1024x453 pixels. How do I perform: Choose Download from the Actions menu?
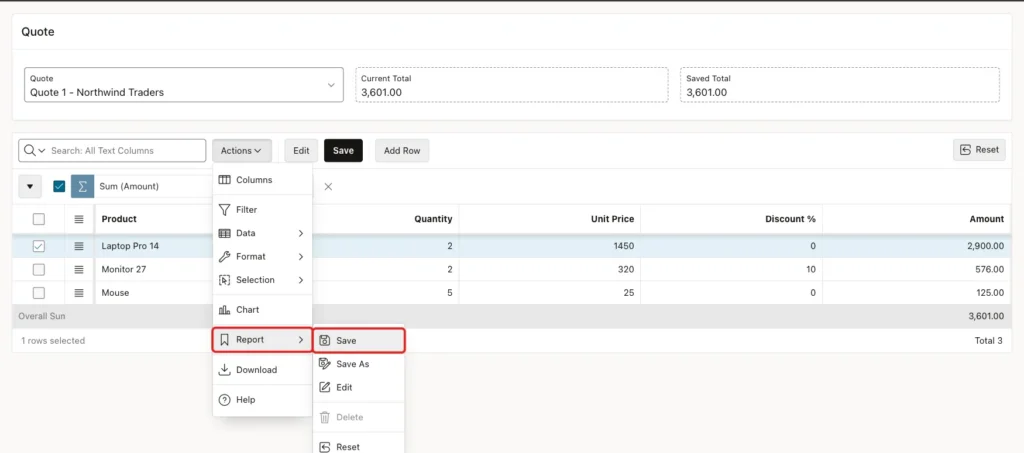[x=263, y=369]
